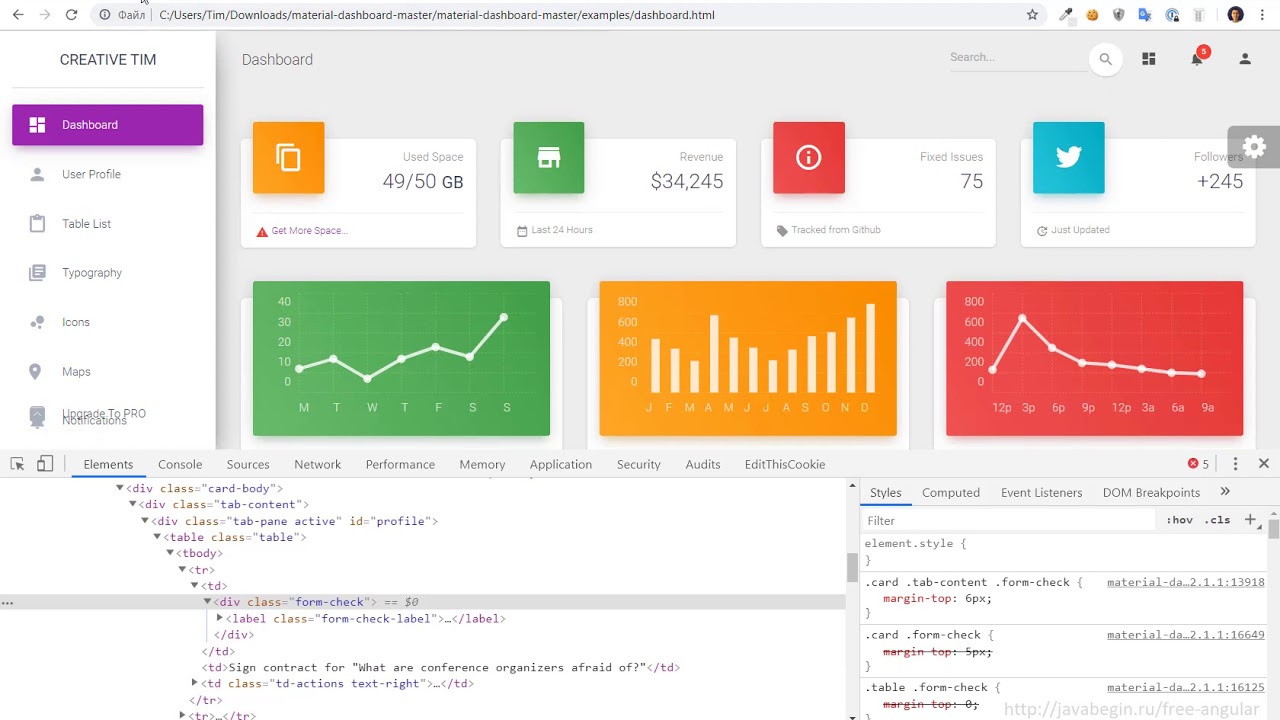
Task: Click the green weekly line chart
Action: (401, 358)
